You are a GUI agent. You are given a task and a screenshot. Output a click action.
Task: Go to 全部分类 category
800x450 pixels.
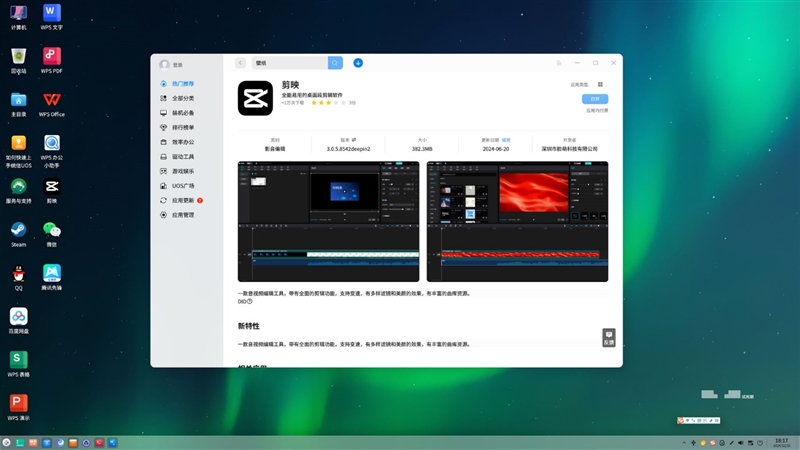pos(183,98)
